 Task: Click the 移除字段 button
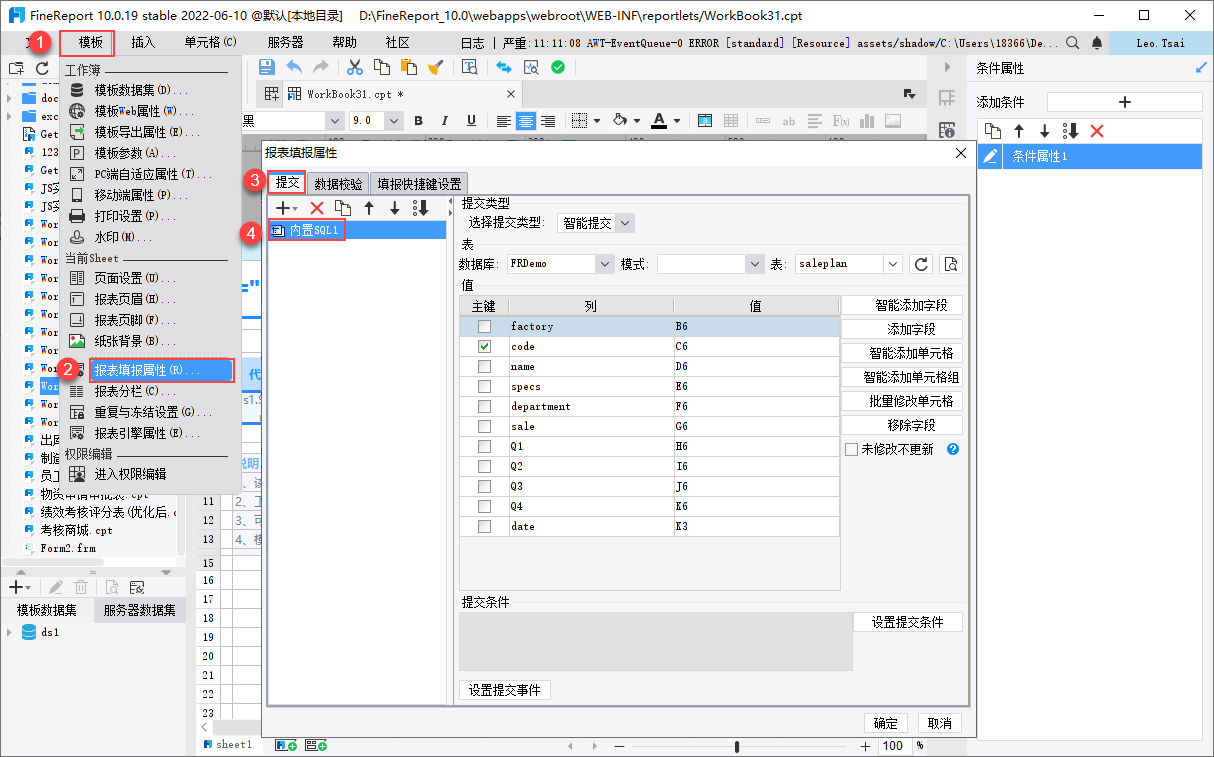coord(902,425)
